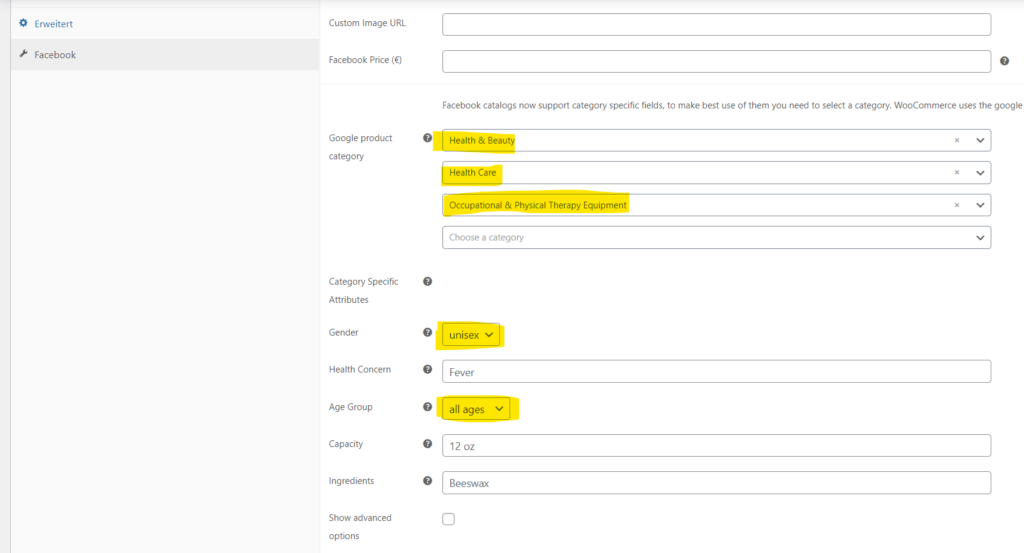
Task: Click the Facebook Price (€) label
Action: 365,60
